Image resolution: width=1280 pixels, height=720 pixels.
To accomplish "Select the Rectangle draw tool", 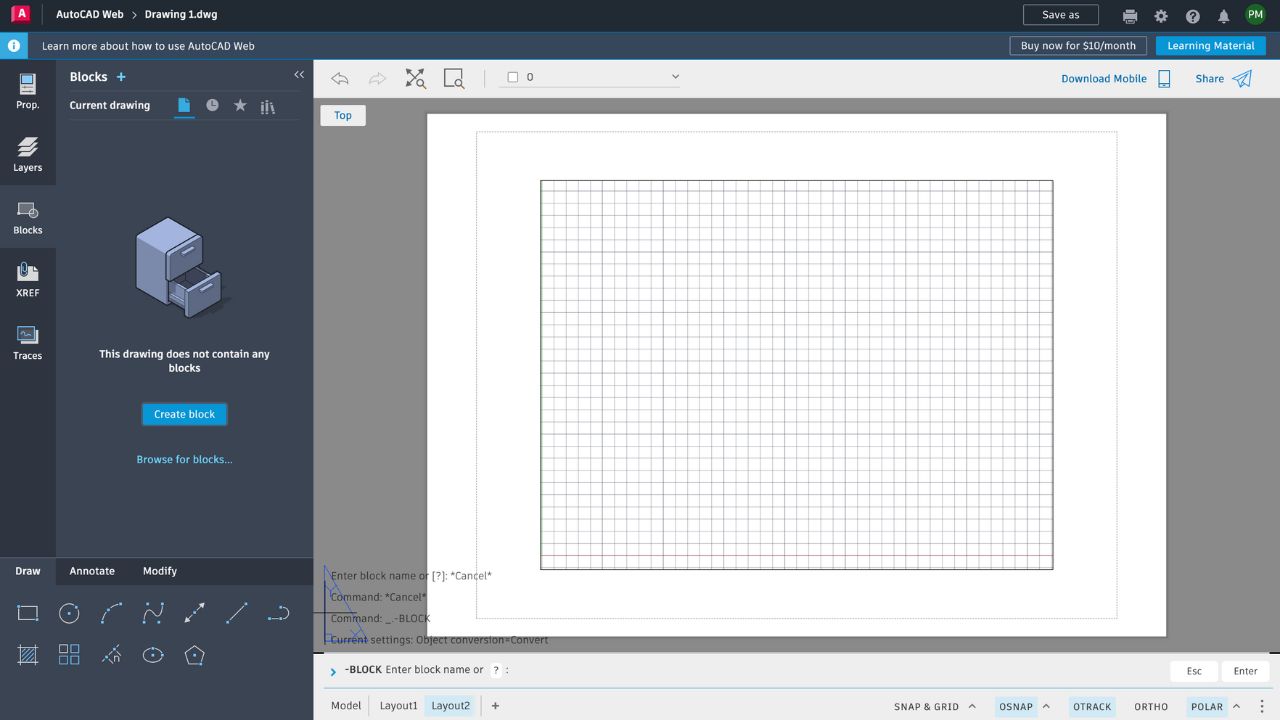I will pyautogui.click(x=28, y=613).
